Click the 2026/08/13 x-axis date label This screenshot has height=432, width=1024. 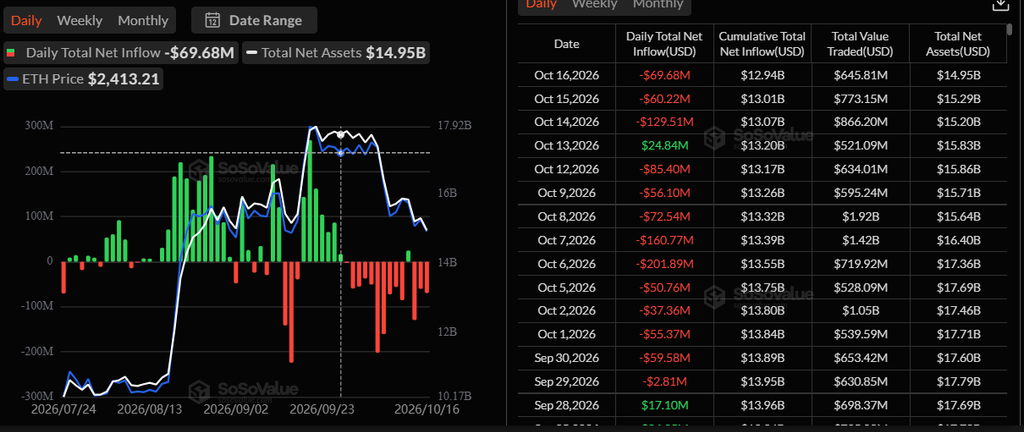[x=148, y=409]
